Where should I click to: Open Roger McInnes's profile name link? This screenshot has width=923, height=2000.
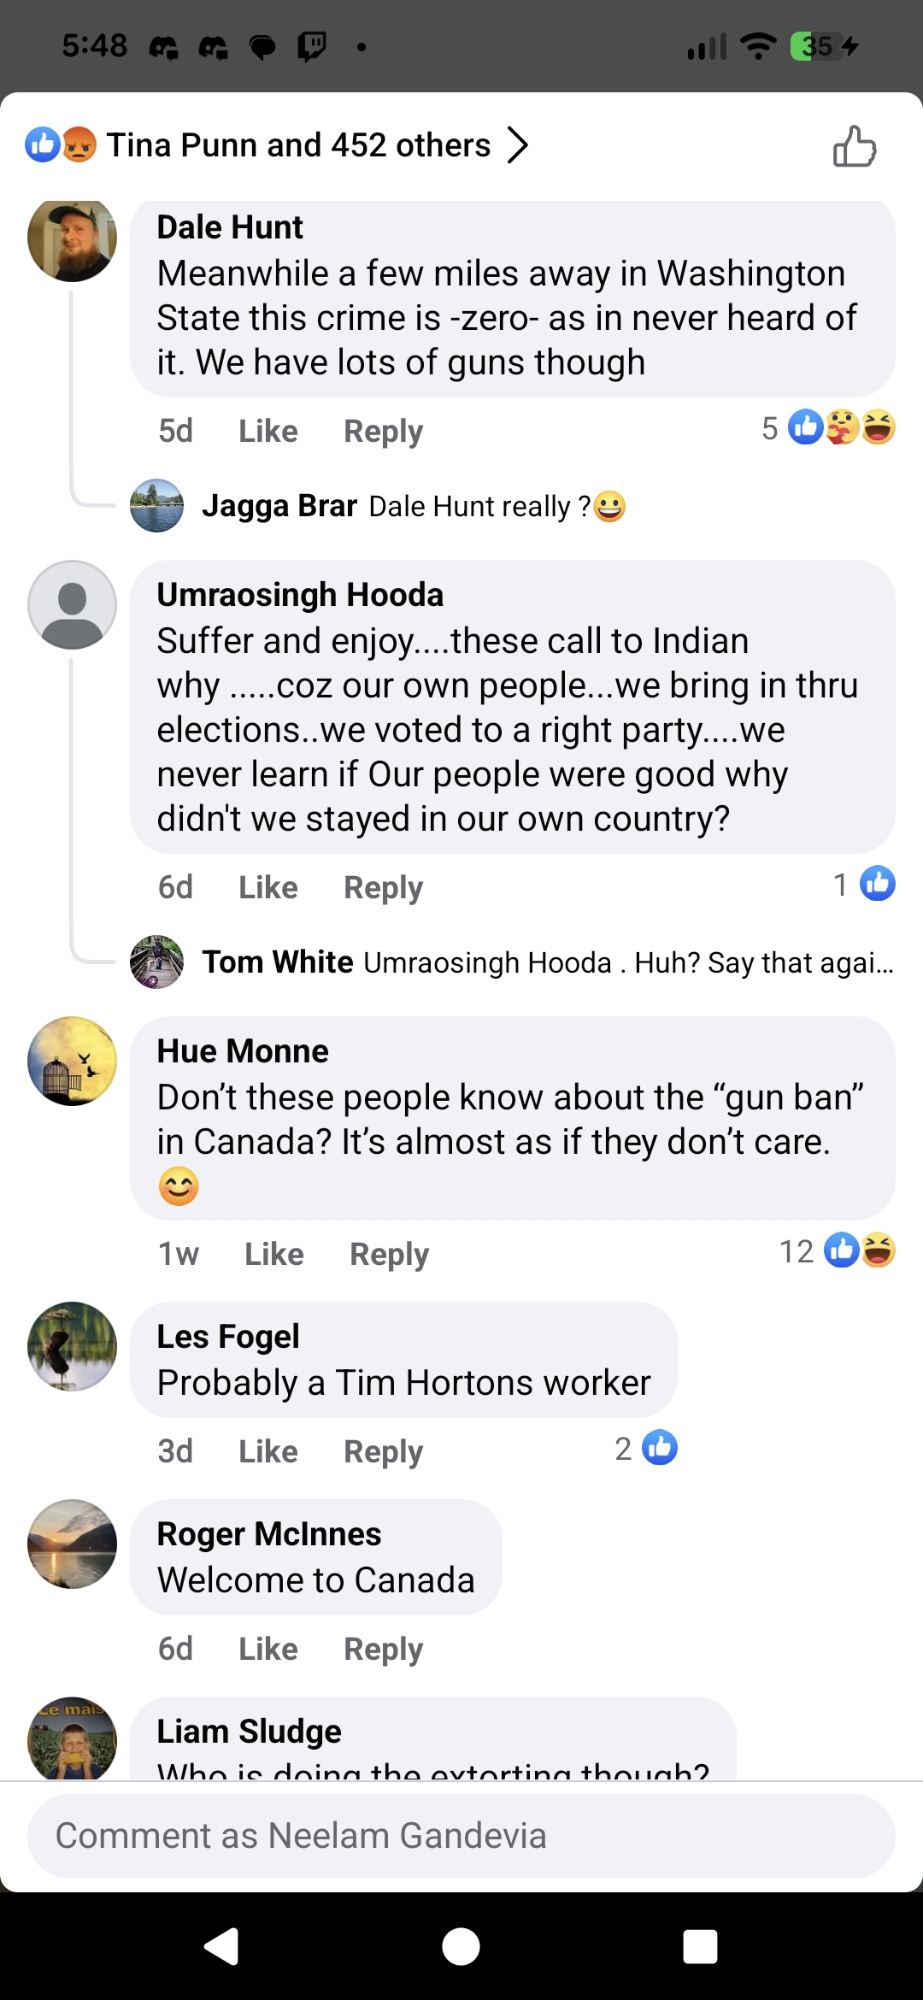click(269, 1534)
